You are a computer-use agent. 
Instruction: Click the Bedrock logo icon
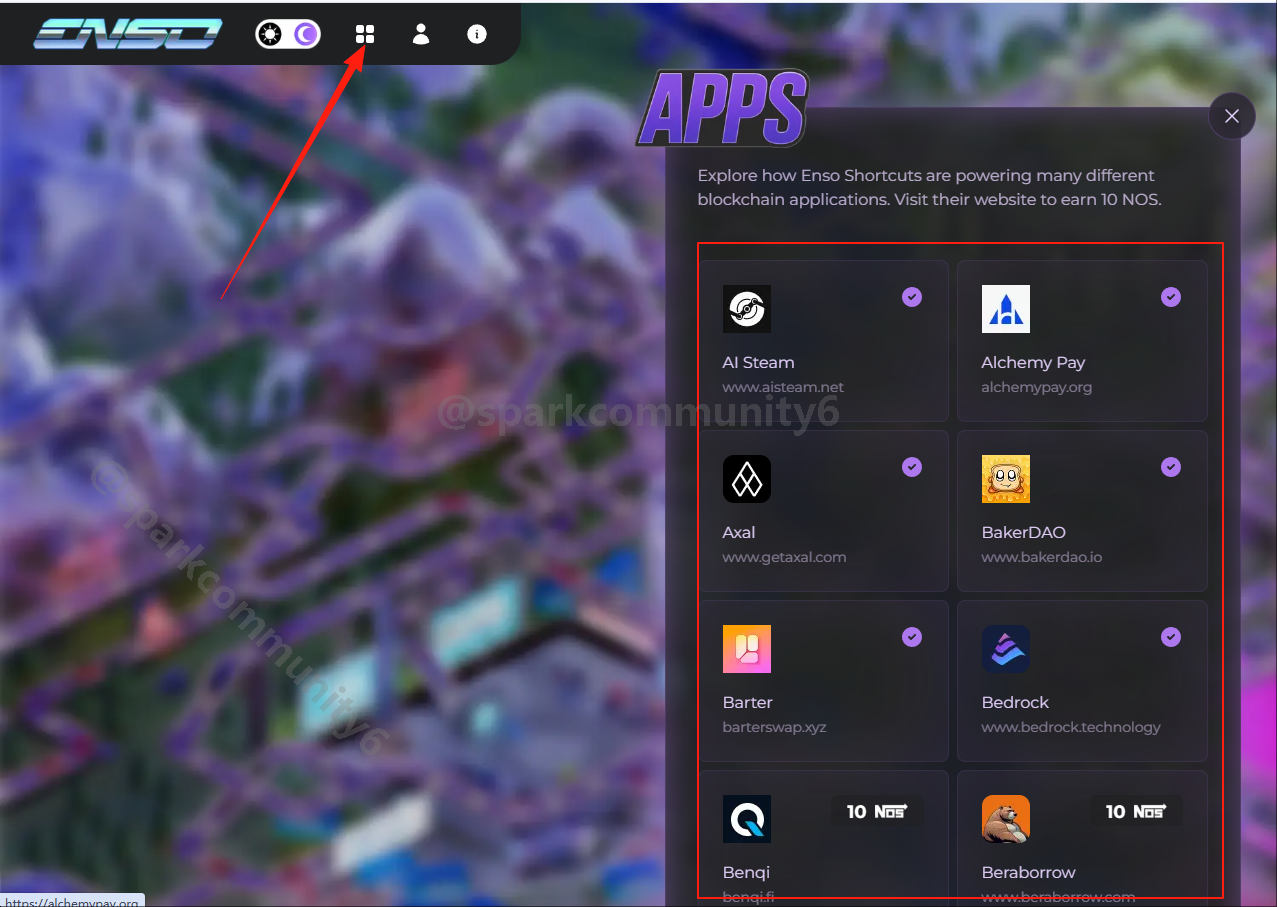tap(1006, 649)
